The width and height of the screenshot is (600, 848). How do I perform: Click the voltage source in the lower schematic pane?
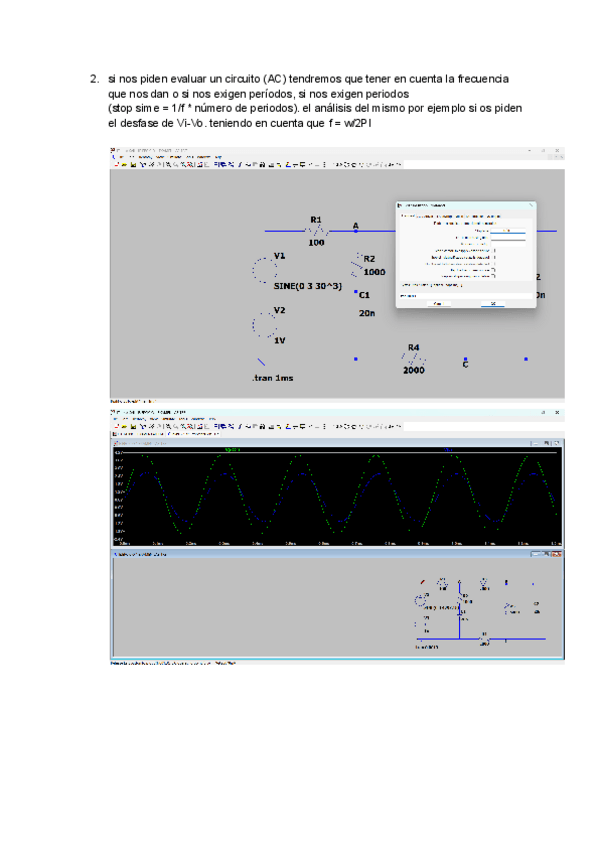[x=421, y=602]
